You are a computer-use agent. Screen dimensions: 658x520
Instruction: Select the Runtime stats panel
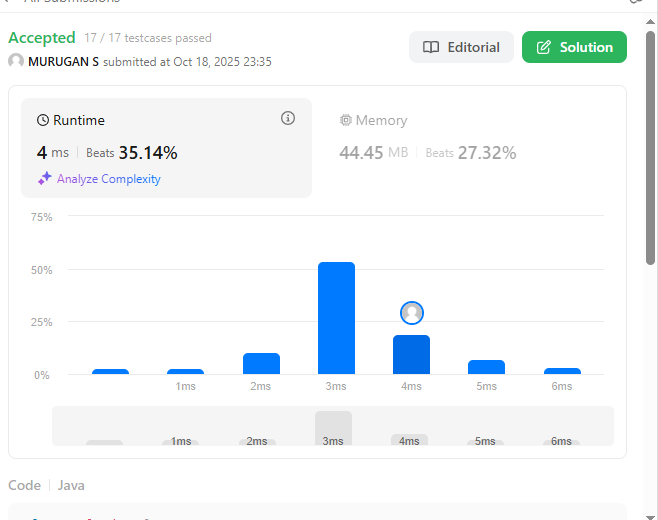click(x=166, y=148)
